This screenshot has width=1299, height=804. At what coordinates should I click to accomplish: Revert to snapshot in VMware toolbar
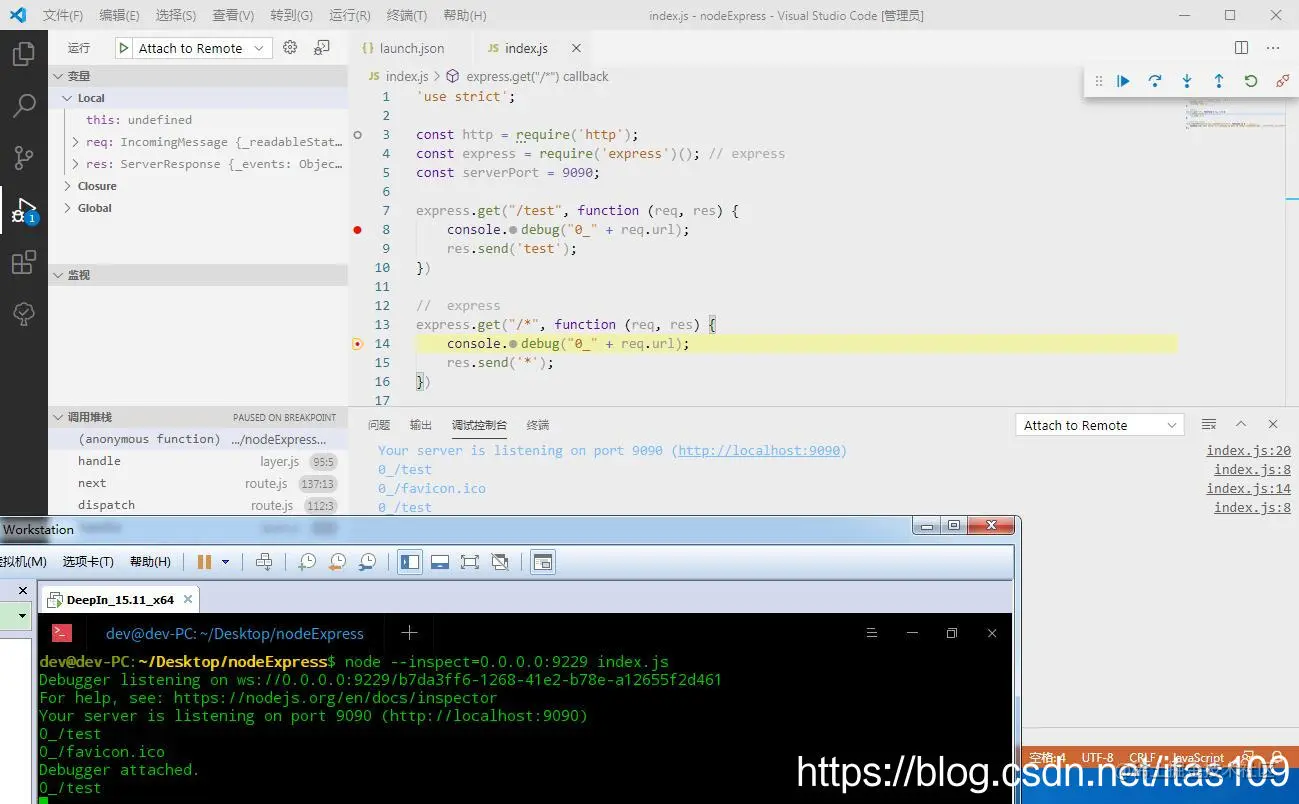[x=338, y=562]
